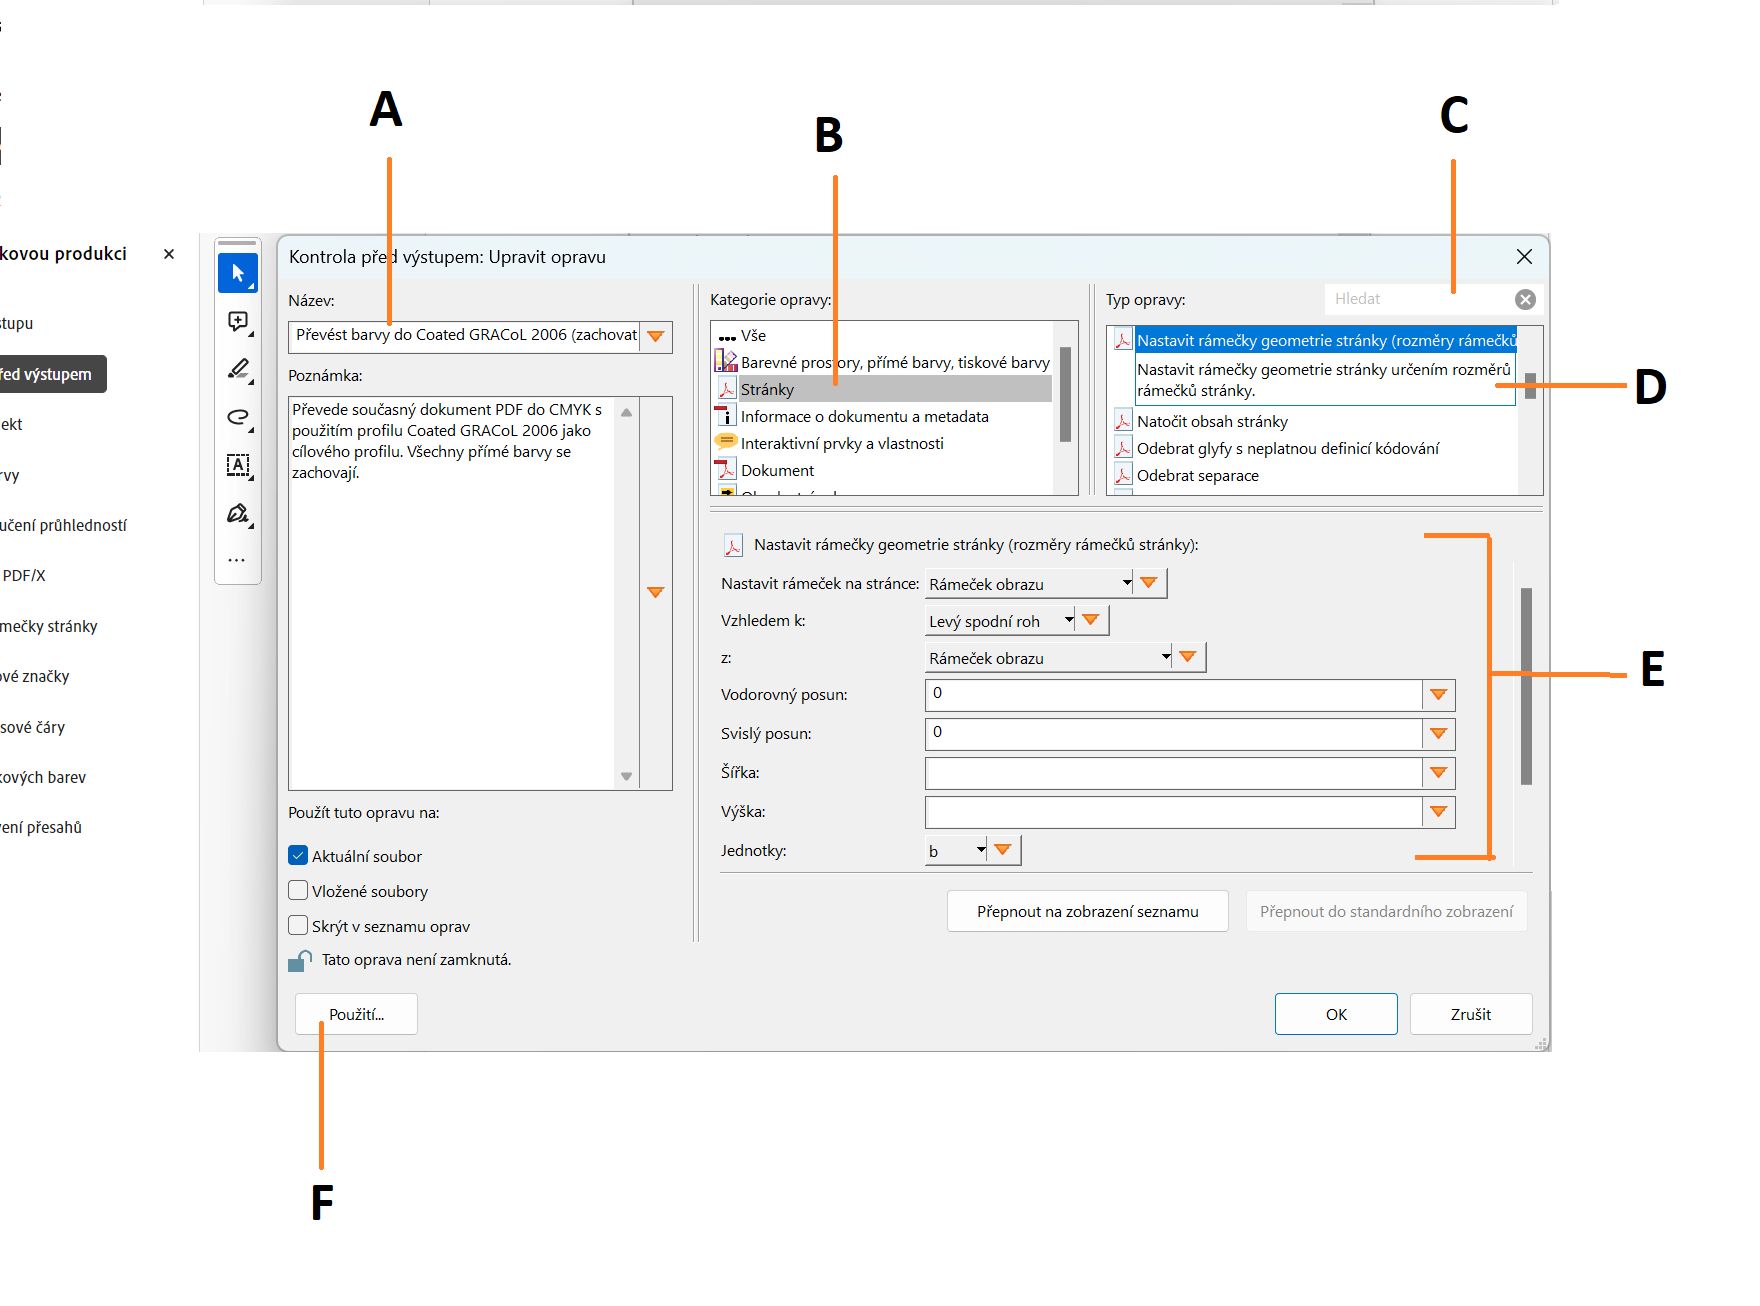Open more tools ellipsis menu
Viewport: 1760px width, 1306px height.
click(237, 560)
